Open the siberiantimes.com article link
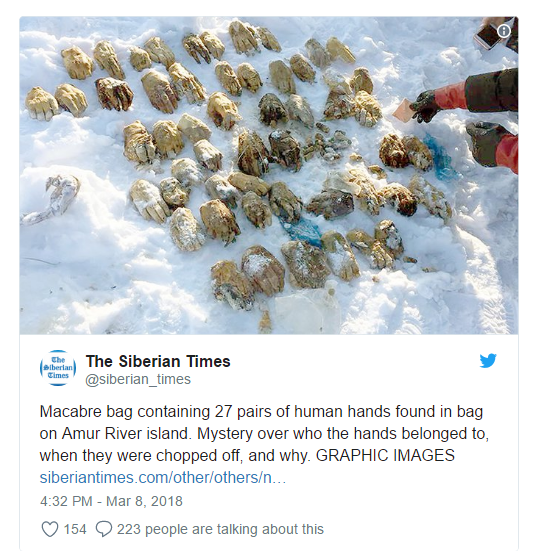Image resolution: width=538 pixels, height=551 pixels. coord(163,478)
